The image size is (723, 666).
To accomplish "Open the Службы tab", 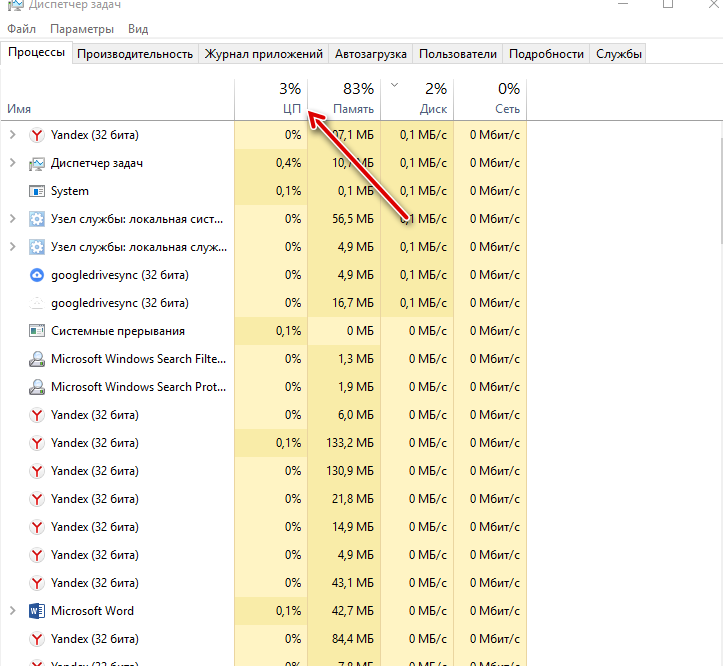I will [619, 54].
